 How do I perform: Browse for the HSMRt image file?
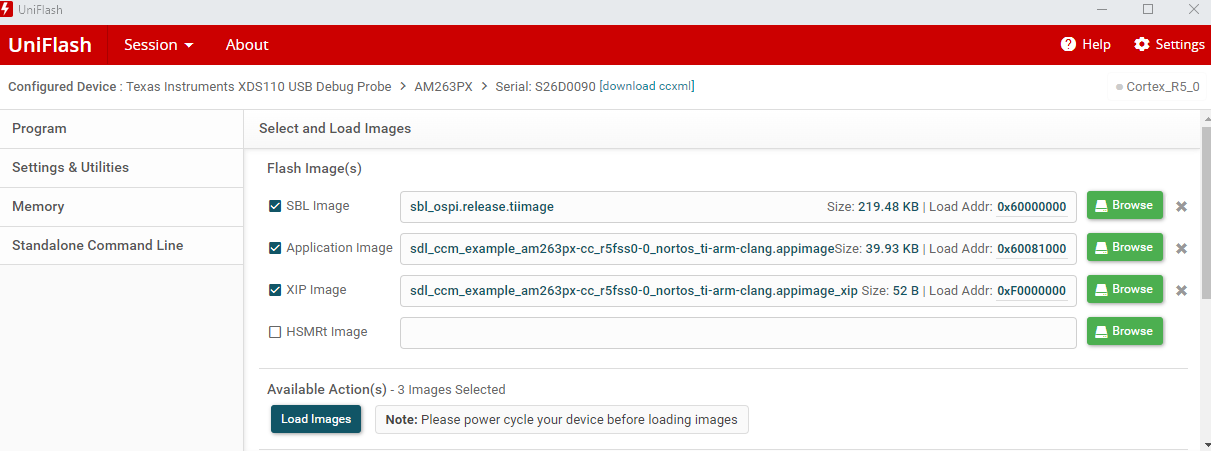pyautogui.click(x=1125, y=331)
